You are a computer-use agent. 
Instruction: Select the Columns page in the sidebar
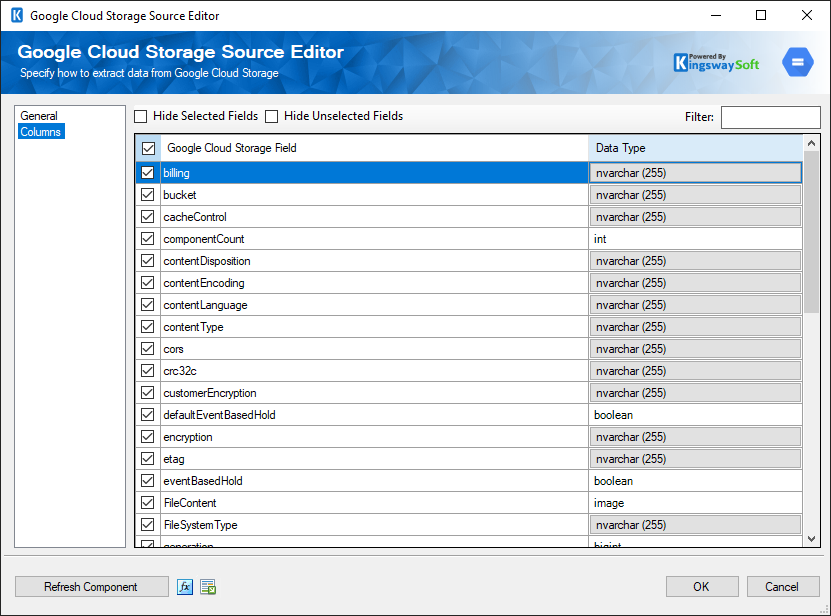click(41, 131)
